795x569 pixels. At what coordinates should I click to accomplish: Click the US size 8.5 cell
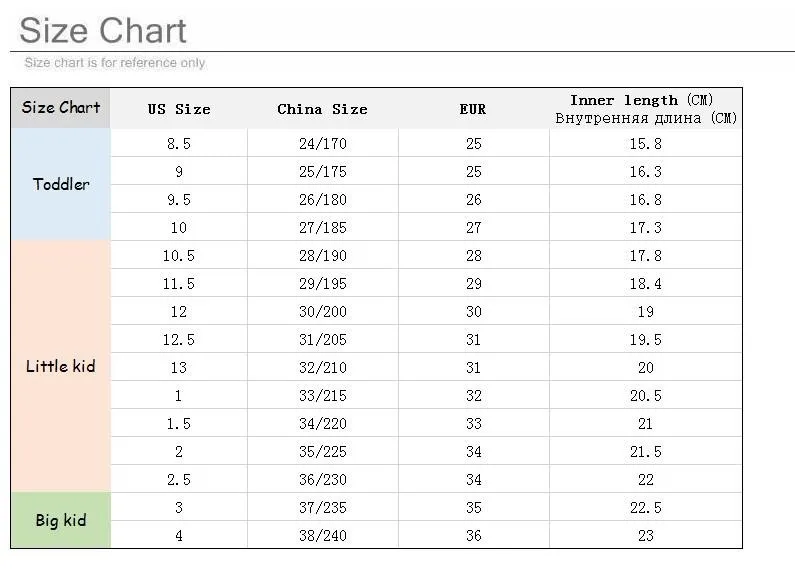pyautogui.click(x=179, y=144)
